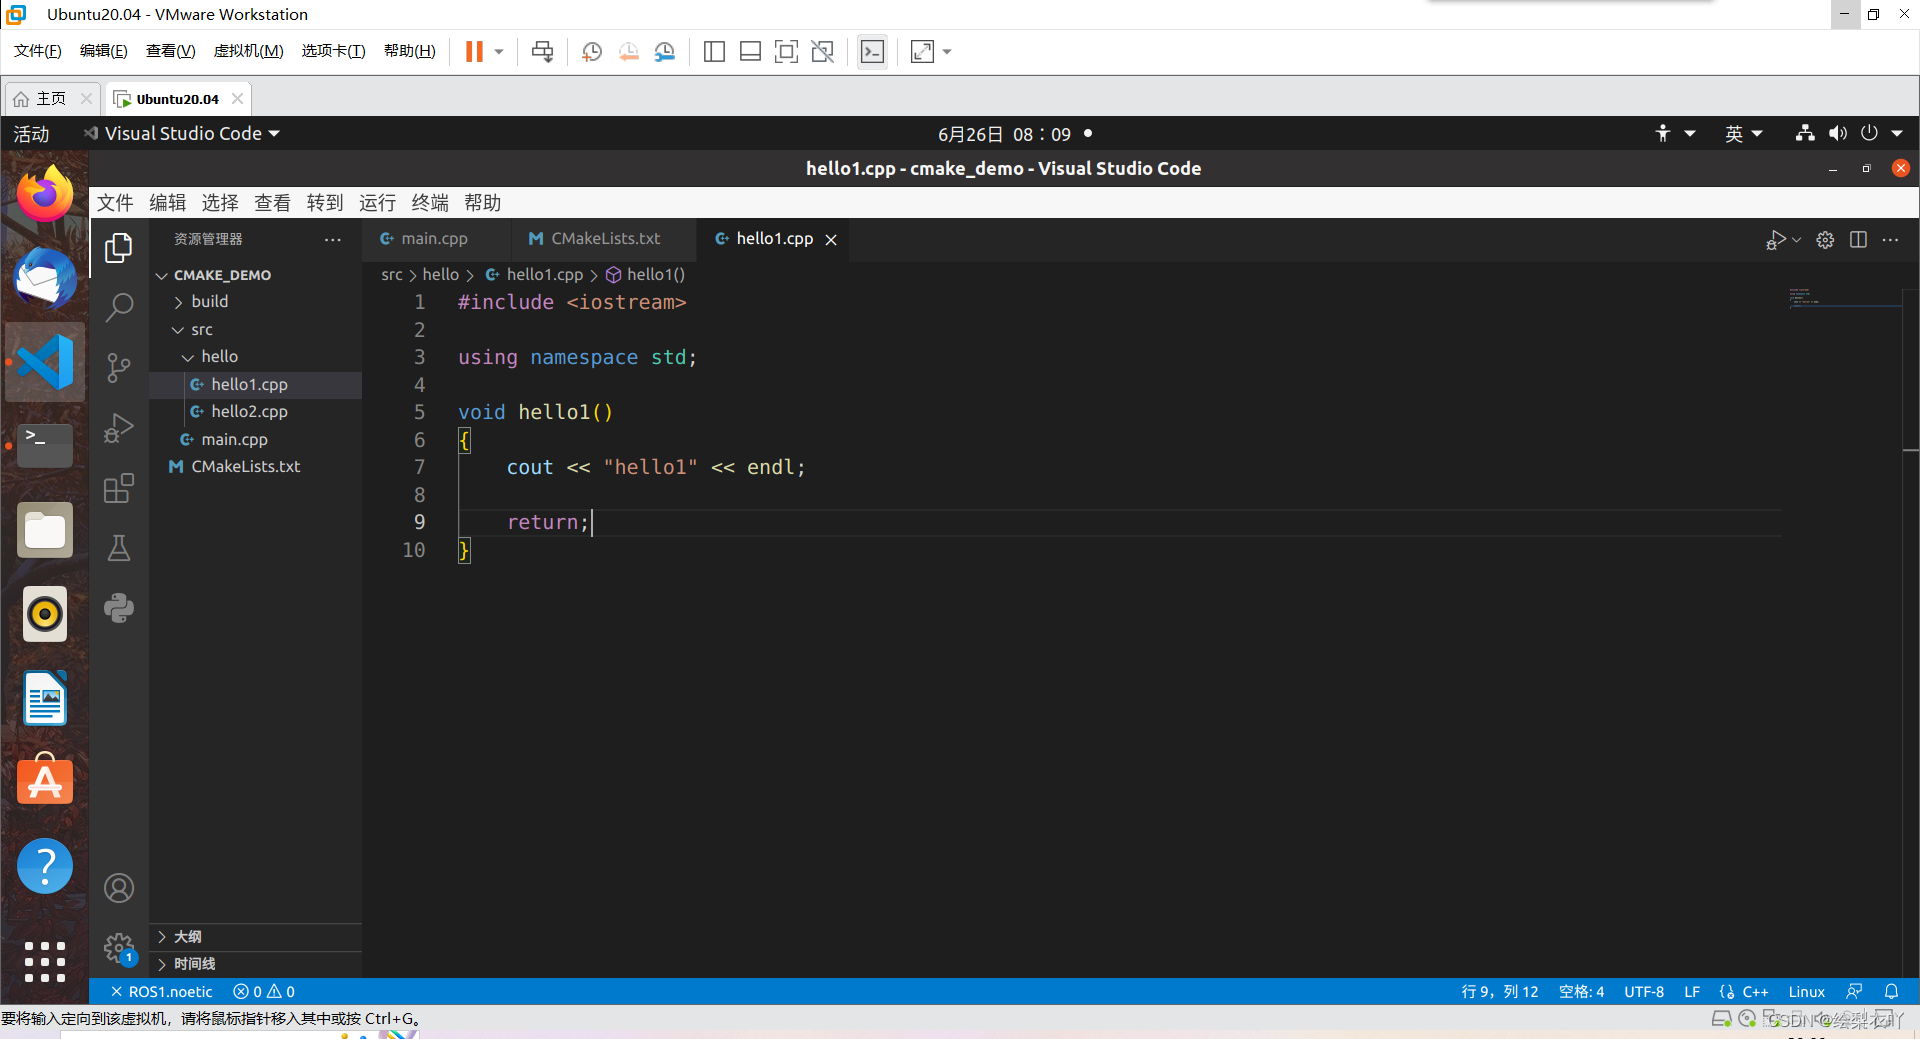Click the run/debug file button in editor
Image resolution: width=1920 pixels, height=1039 pixels.
pyautogui.click(x=1776, y=240)
